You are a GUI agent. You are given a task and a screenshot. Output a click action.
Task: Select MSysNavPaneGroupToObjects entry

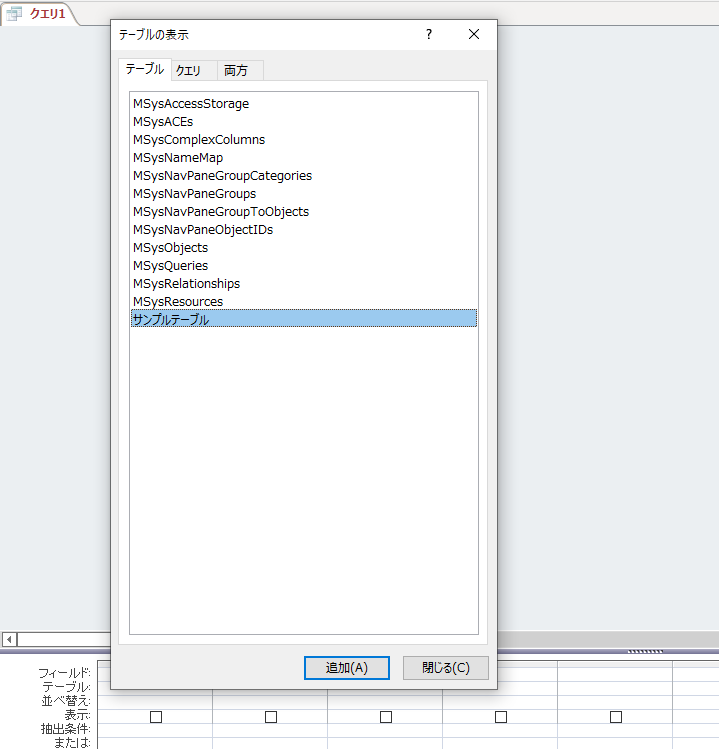pos(304,212)
